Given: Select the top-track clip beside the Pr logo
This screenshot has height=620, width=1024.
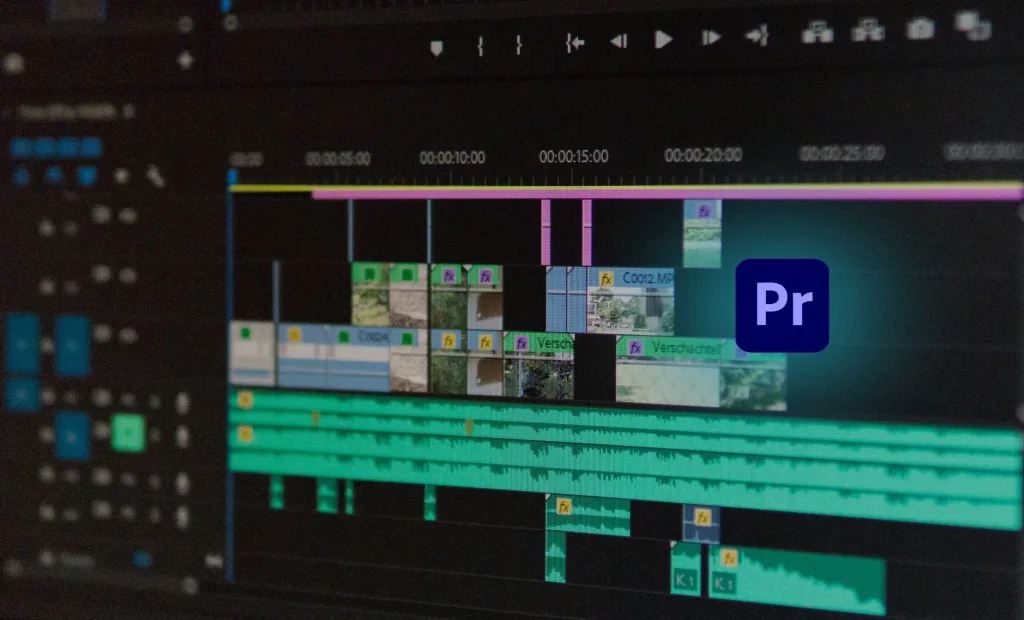Looking at the screenshot, I should [x=702, y=233].
